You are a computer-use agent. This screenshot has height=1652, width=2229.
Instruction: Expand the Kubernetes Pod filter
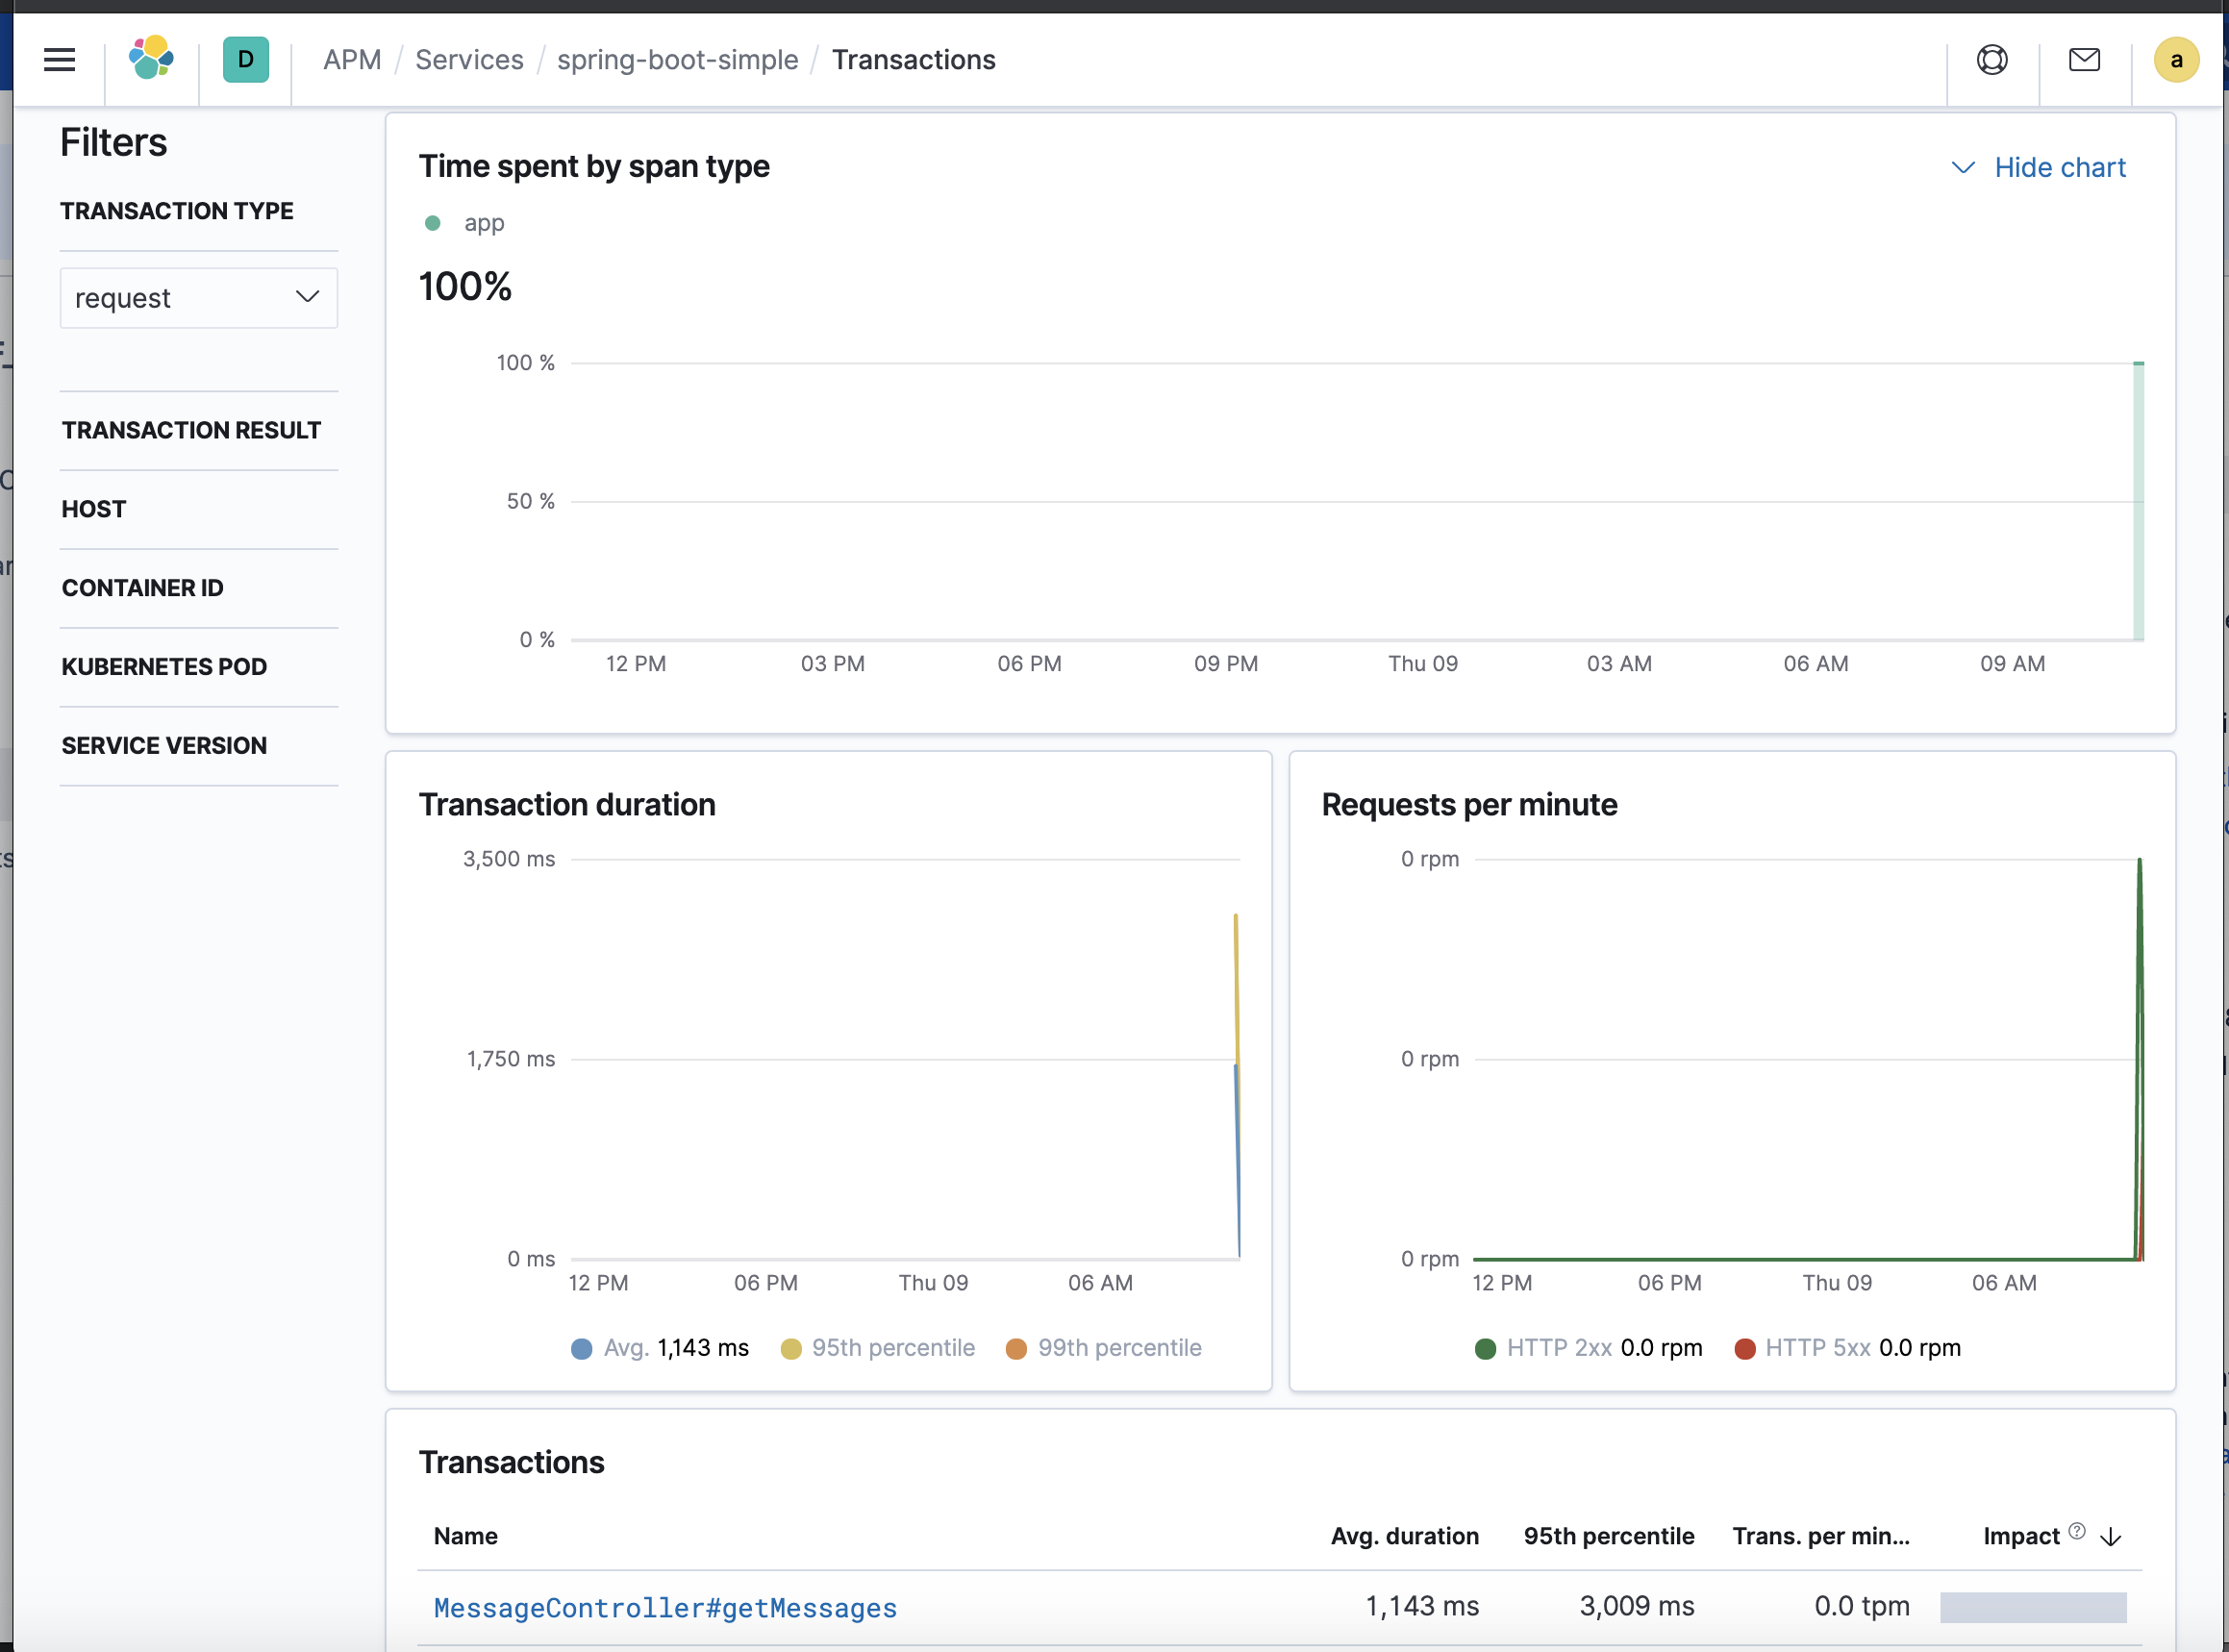pos(164,667)
